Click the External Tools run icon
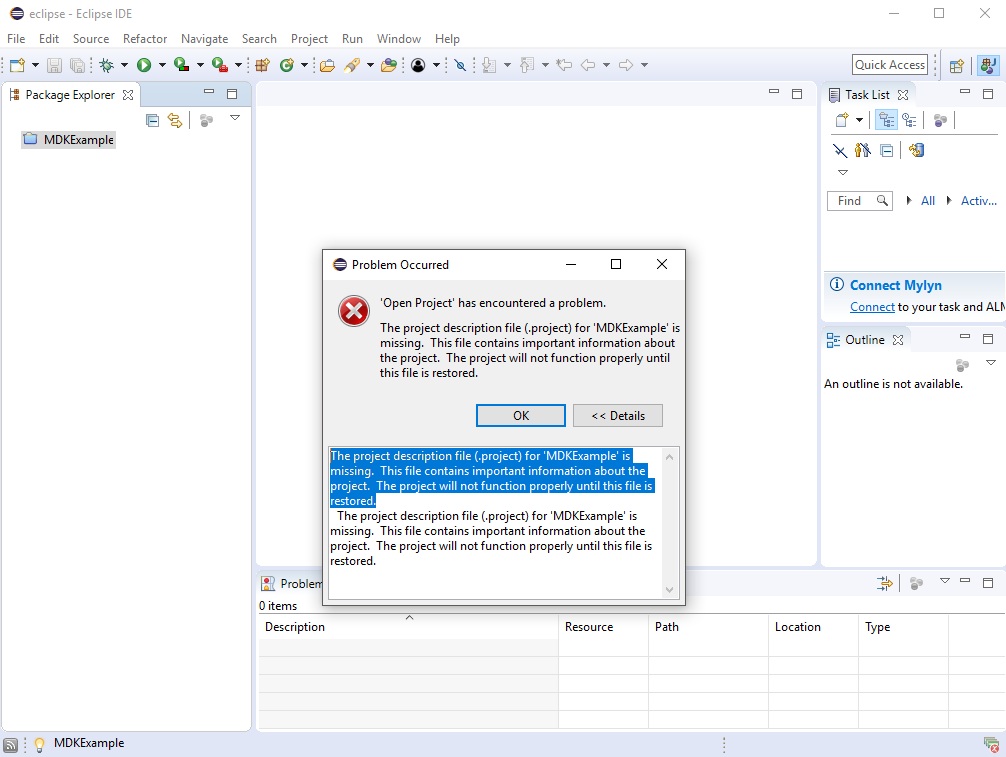The width and height of the screenshot is (1006, 757). pyautogui.click(x=219, y=65)
